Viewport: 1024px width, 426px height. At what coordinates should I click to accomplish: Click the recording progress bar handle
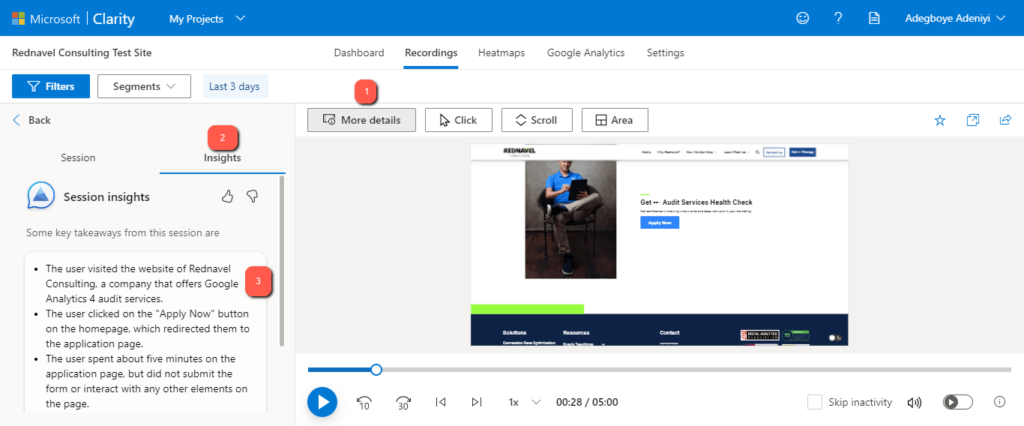(x=376, y=370)
